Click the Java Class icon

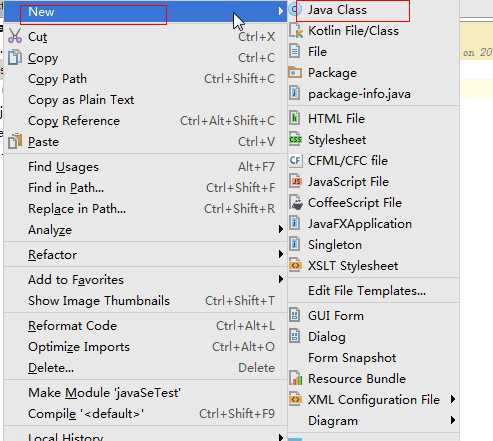[294, 10]
